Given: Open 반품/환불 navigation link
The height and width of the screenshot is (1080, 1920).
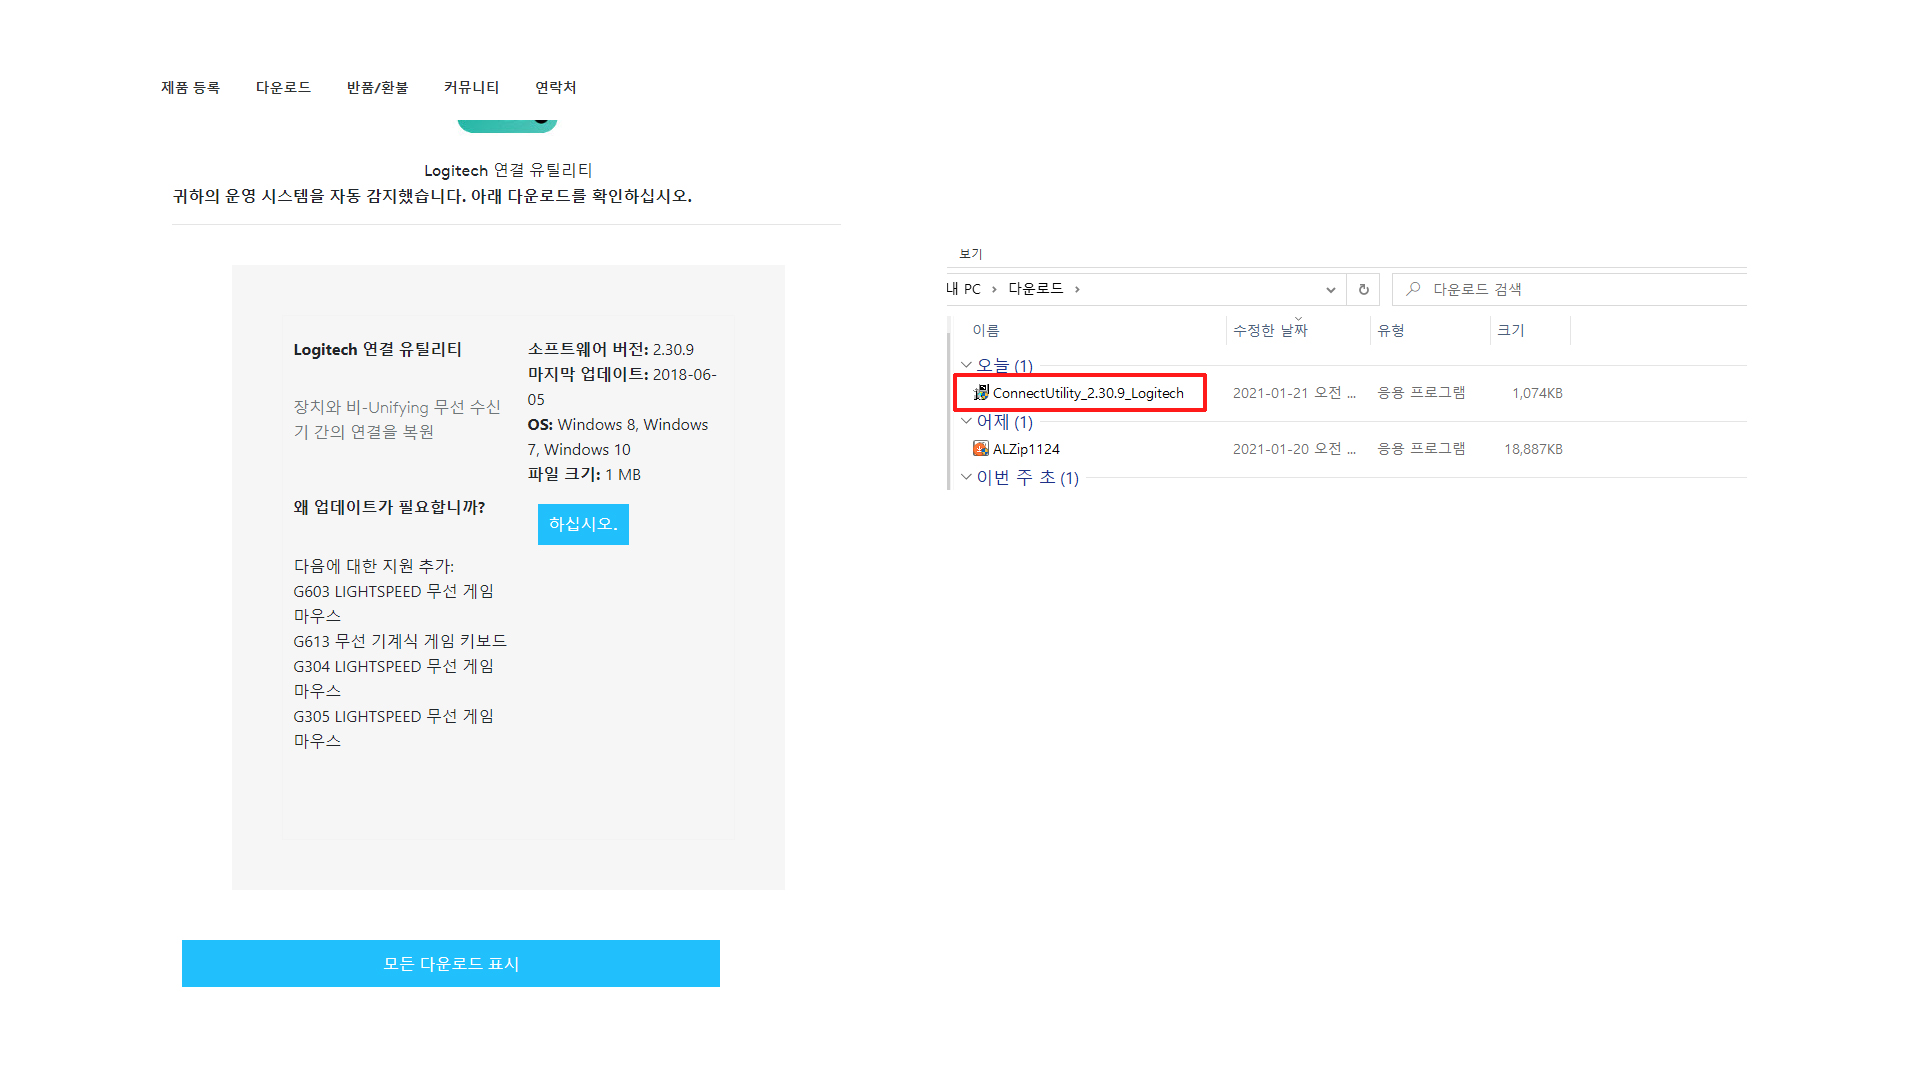Looking at the screenshot, I should coord(377,88).
